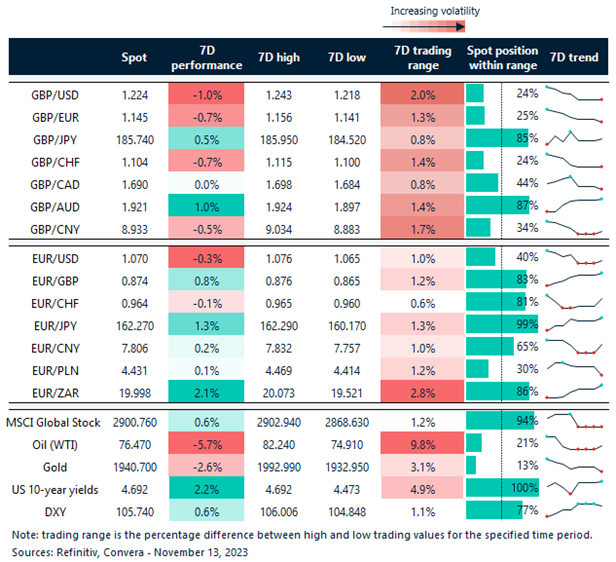
Task: Click the Sources: Refinitiv, Convera footnote
Action: [x=129, y=549]
